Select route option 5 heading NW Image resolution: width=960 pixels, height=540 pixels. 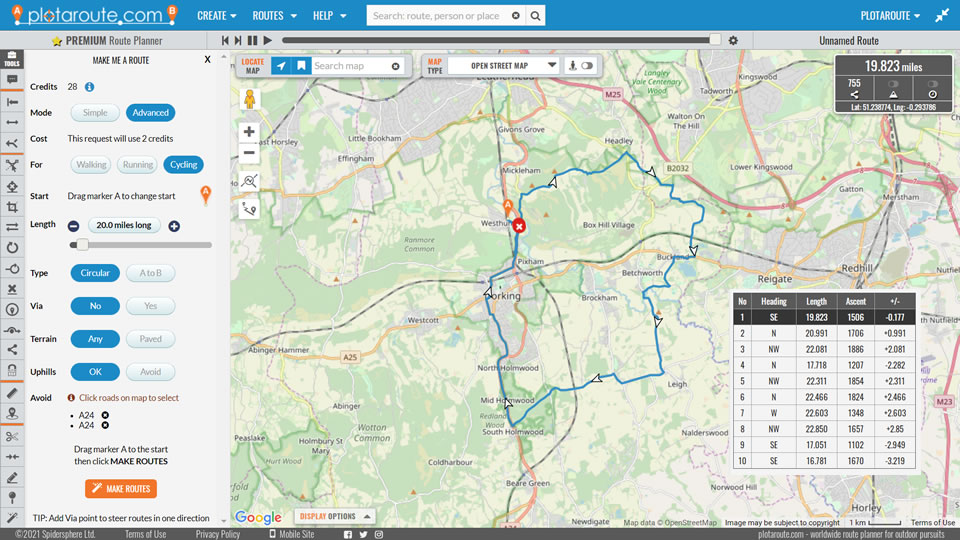coord(824,381)
